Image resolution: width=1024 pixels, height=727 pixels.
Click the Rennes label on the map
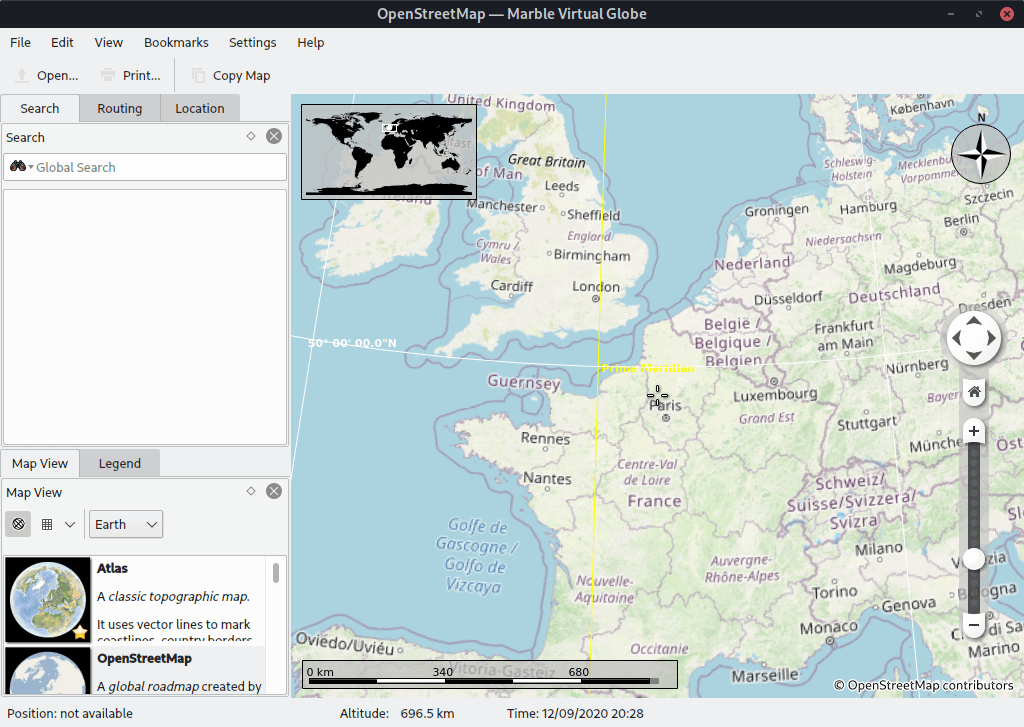pyautogui.click(x=545, y=438)
